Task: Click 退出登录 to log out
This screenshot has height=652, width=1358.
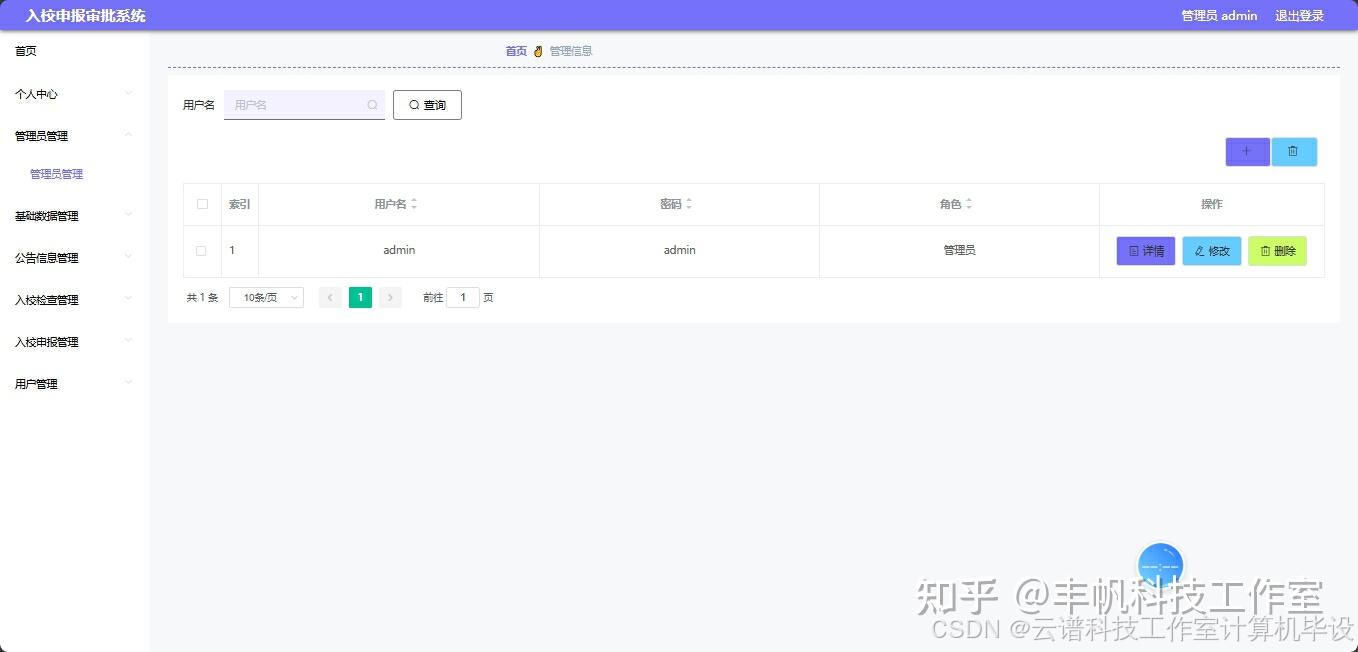Action: coord(1300,16)
